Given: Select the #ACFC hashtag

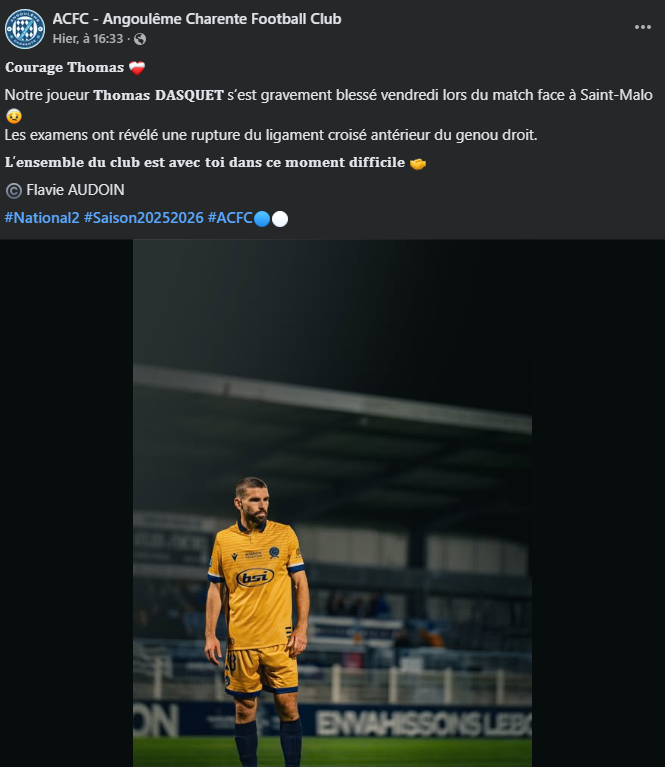Looking at the screenshot, I should [x=230, y=218].
